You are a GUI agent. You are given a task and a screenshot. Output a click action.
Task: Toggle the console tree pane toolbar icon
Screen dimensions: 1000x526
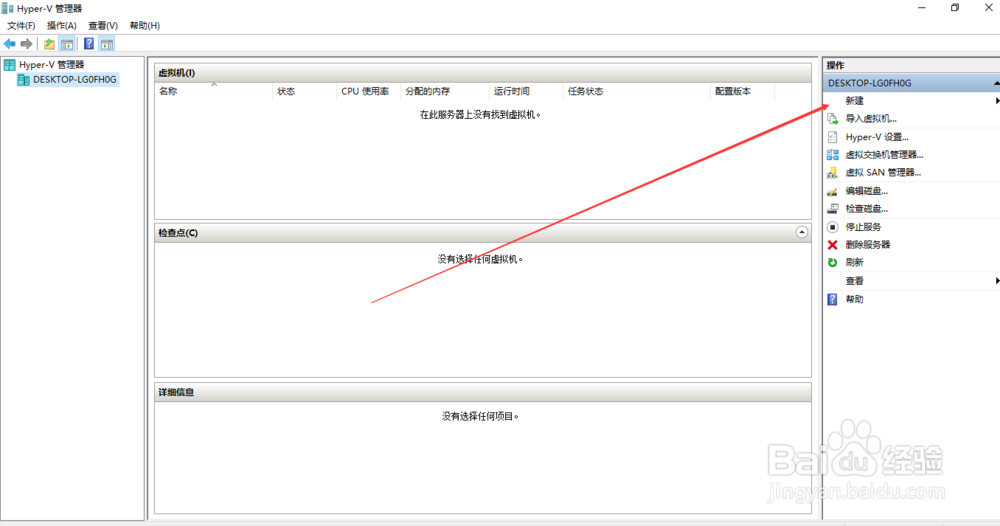(x=67, y=44)
